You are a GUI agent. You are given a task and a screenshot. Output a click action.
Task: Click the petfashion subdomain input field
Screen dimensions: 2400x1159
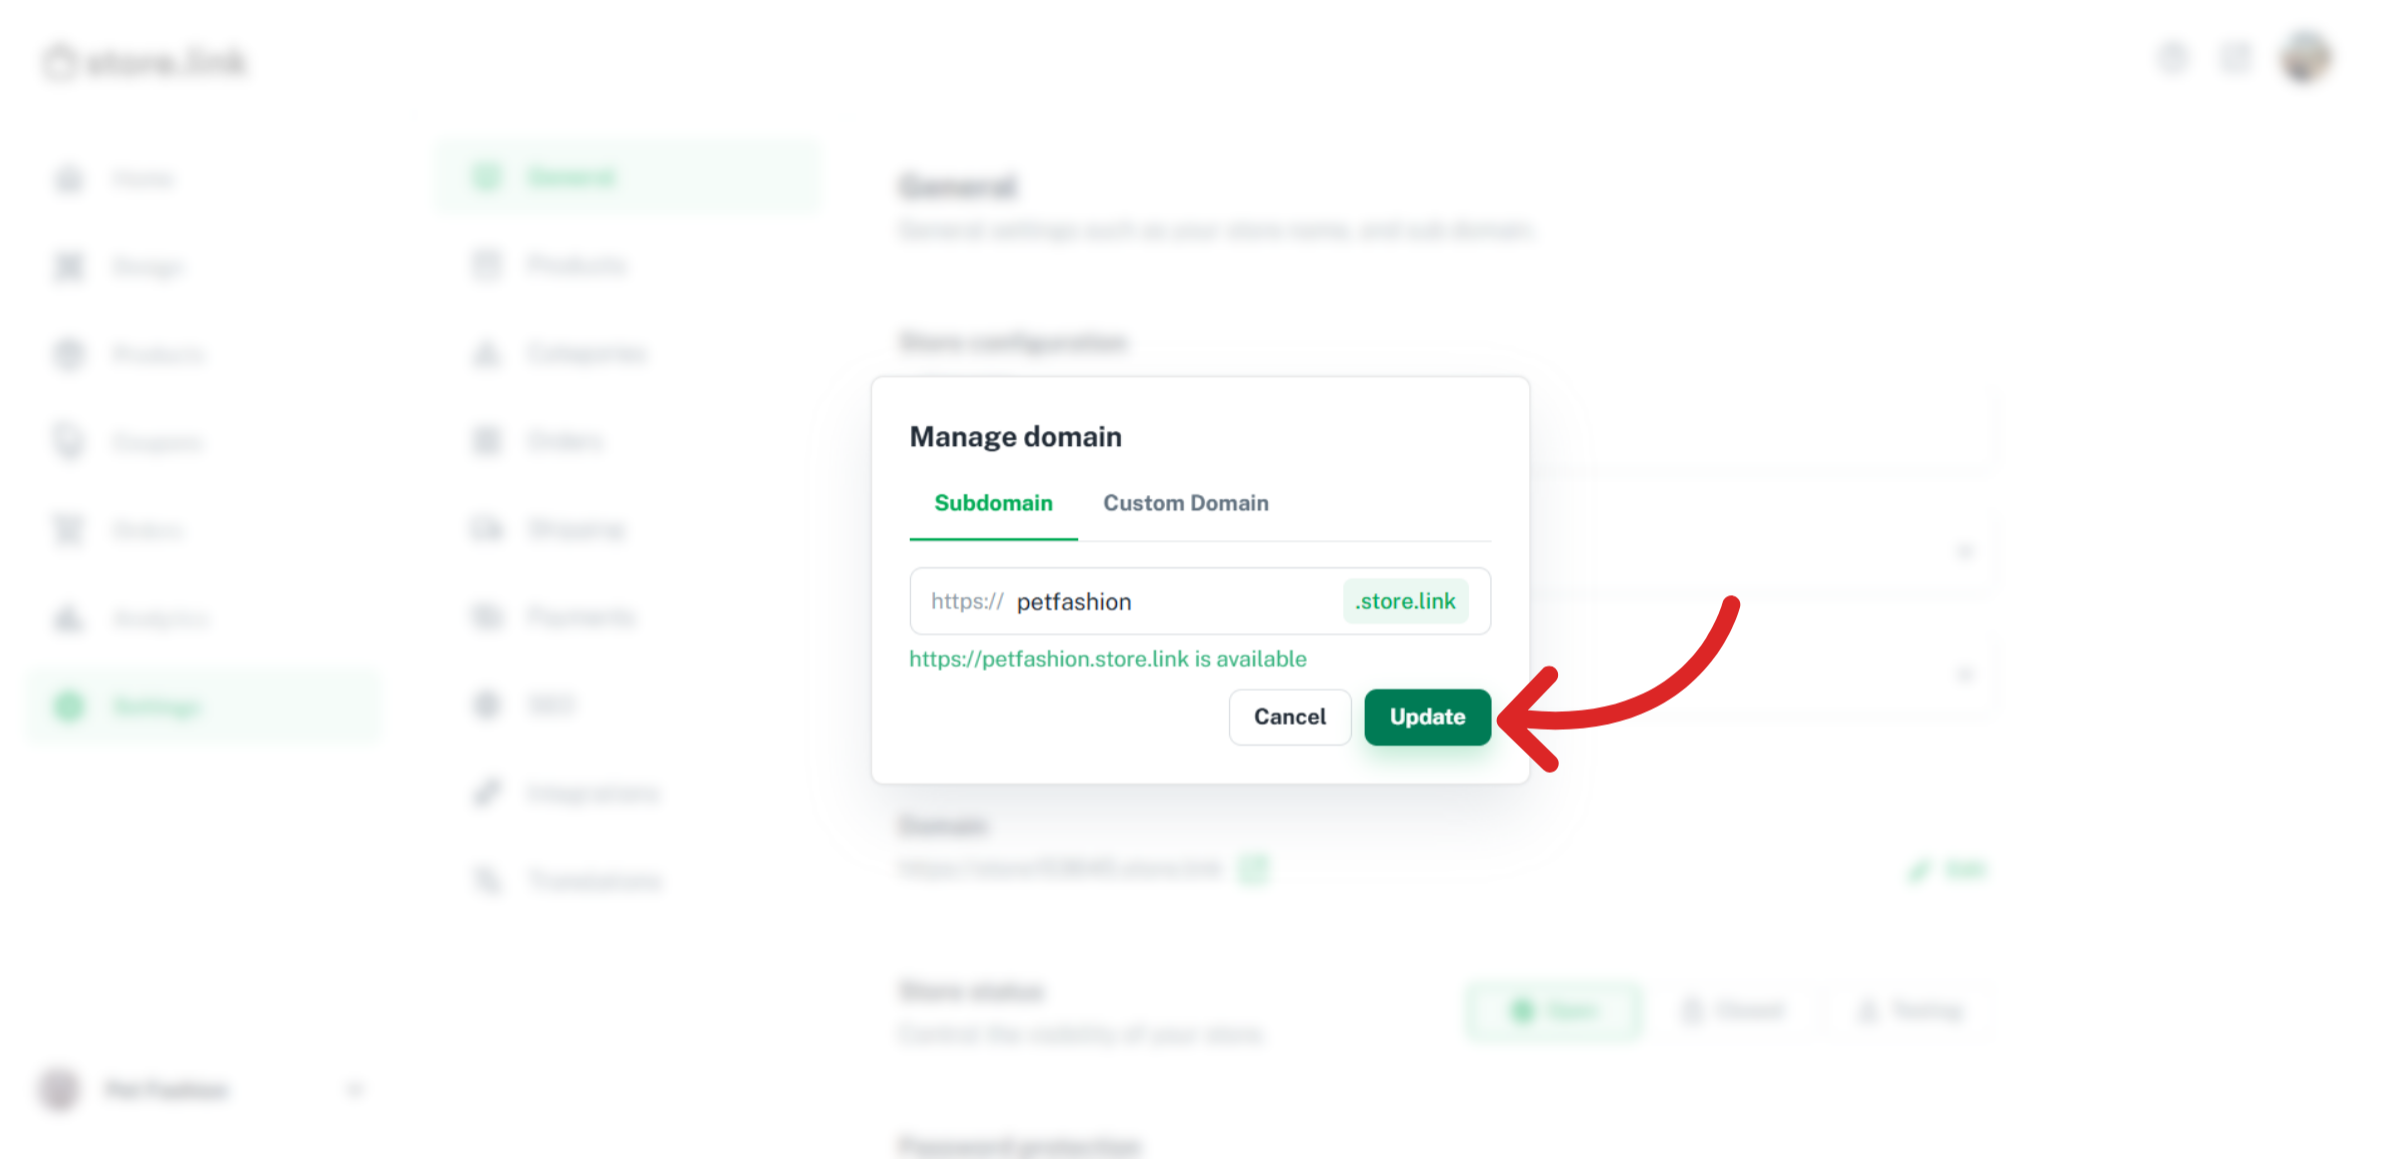coord(1170,602)
